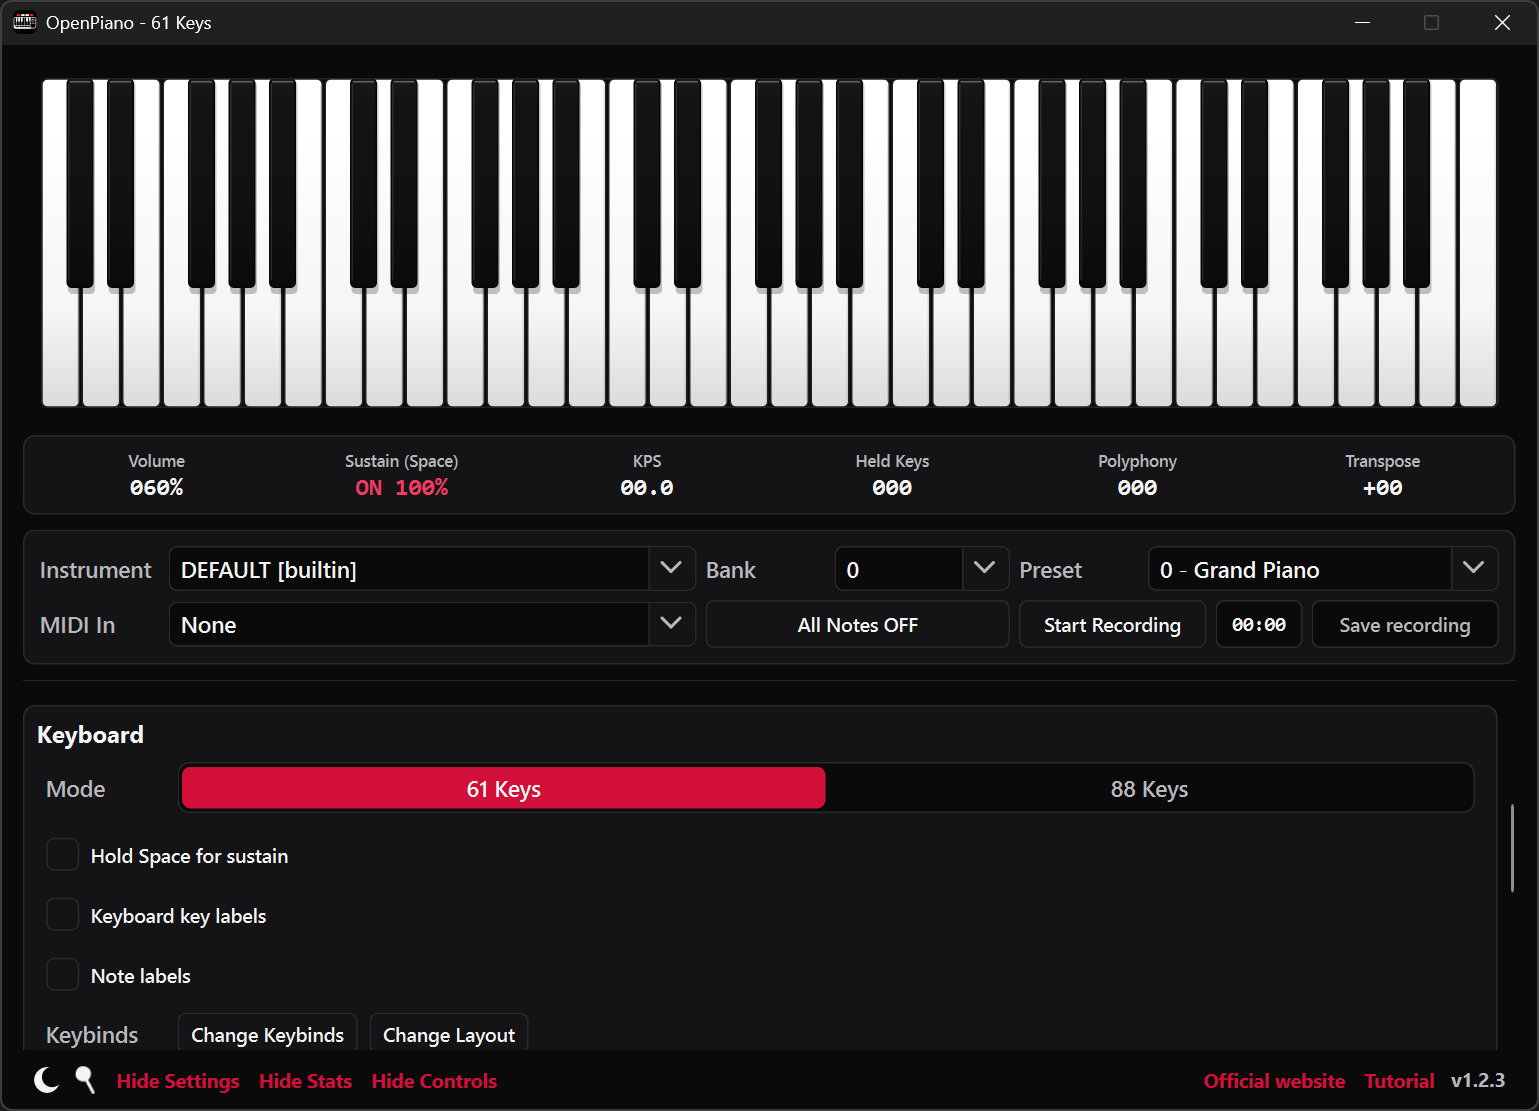Play the highest white key on the piano

coord(1477,243)
